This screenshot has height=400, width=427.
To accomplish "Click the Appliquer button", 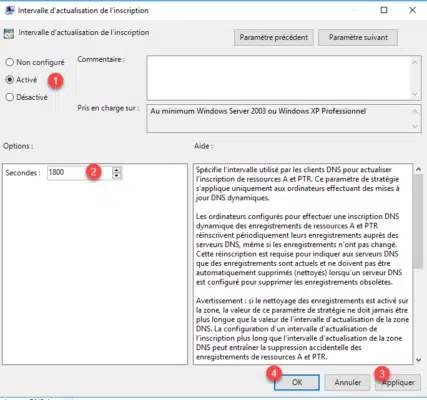I will tap(398, 382).
